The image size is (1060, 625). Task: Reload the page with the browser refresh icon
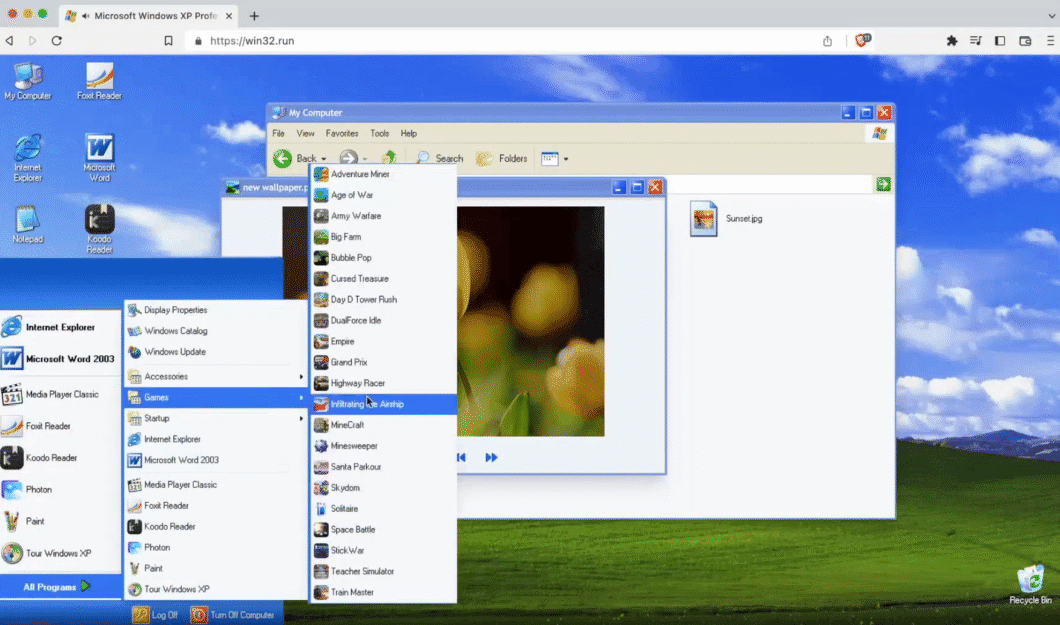pyautogui.click(x=57, y=40)
